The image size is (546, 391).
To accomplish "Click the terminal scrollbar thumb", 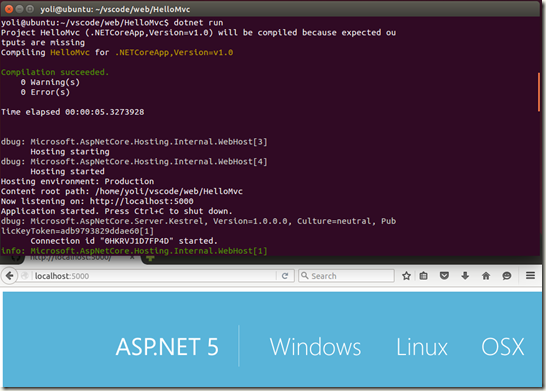I will (539, 92).
